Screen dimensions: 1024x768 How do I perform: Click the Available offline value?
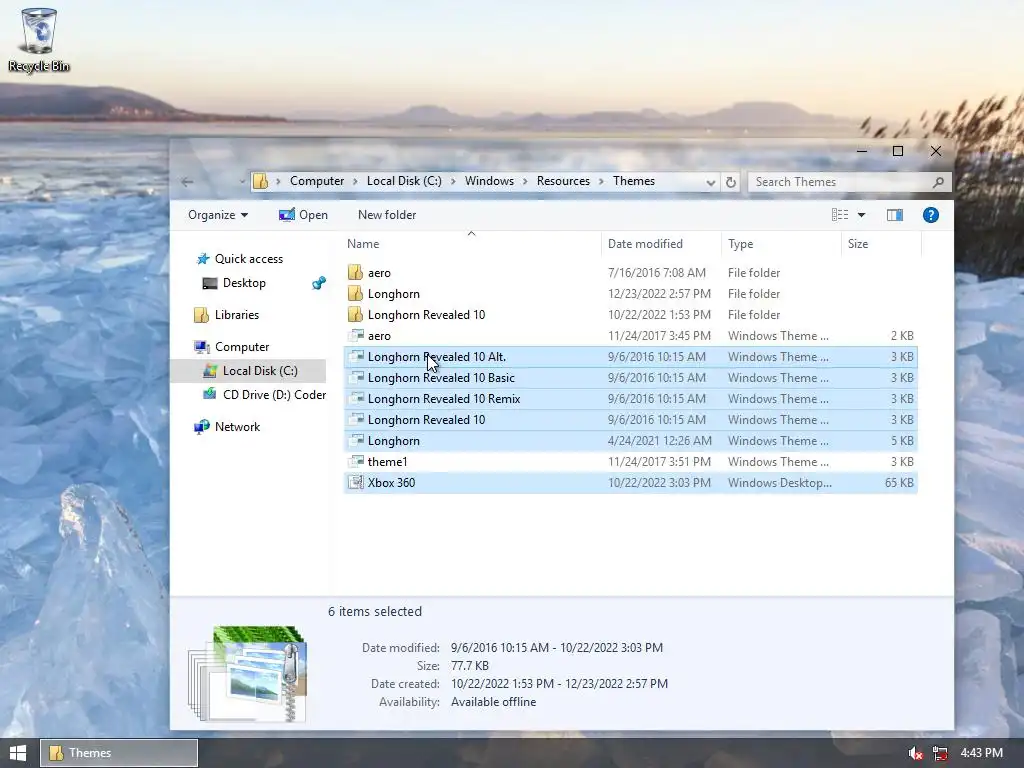point(493,702)
